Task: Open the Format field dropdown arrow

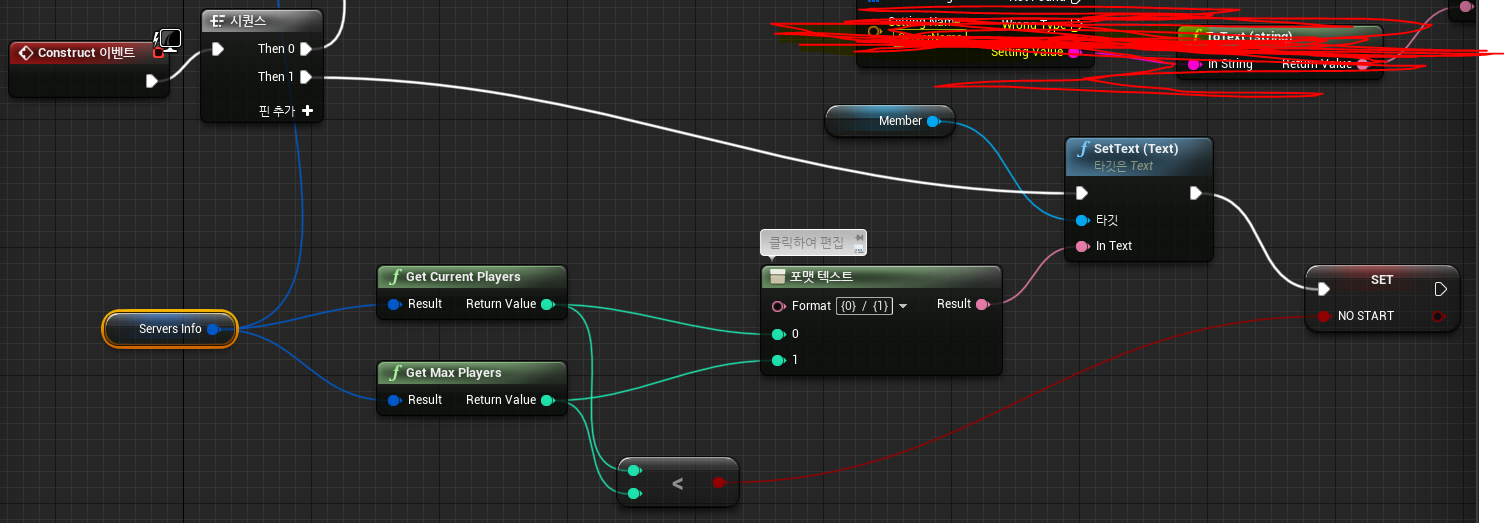Action: [903, 306]
